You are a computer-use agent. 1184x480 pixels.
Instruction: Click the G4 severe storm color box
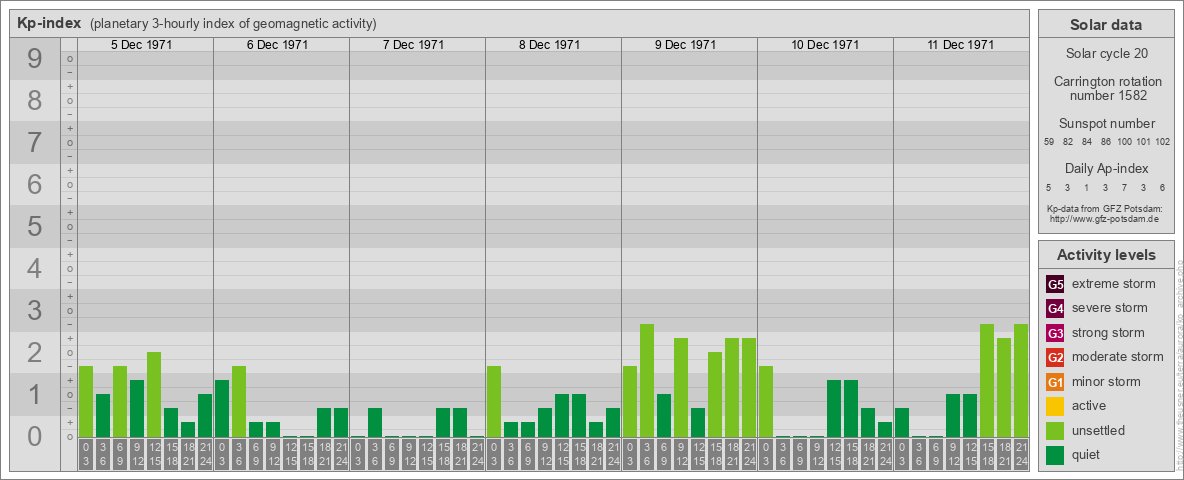pos(1055,309)
